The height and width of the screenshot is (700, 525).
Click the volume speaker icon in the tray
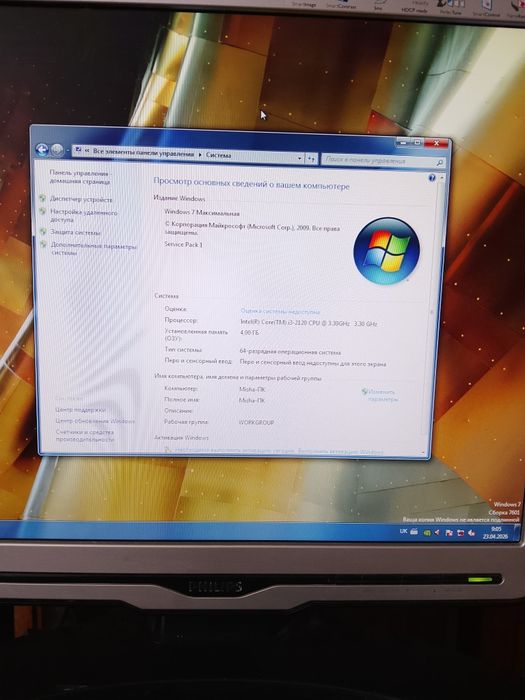471,533
